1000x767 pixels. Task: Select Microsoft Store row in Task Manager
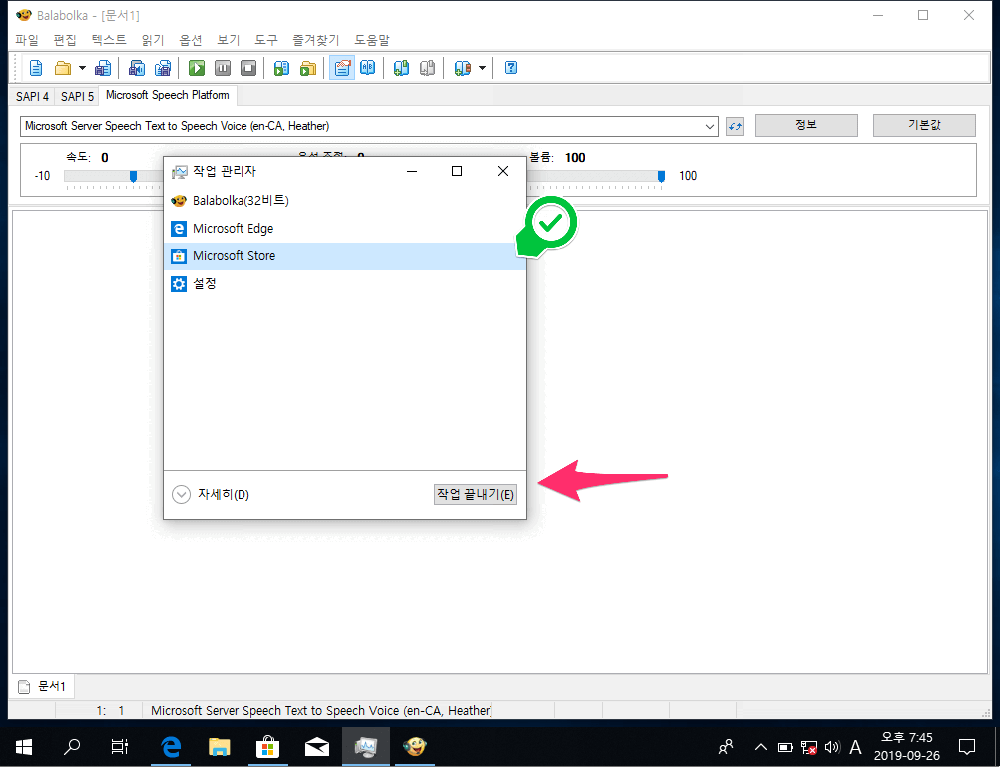coord(344,256)
